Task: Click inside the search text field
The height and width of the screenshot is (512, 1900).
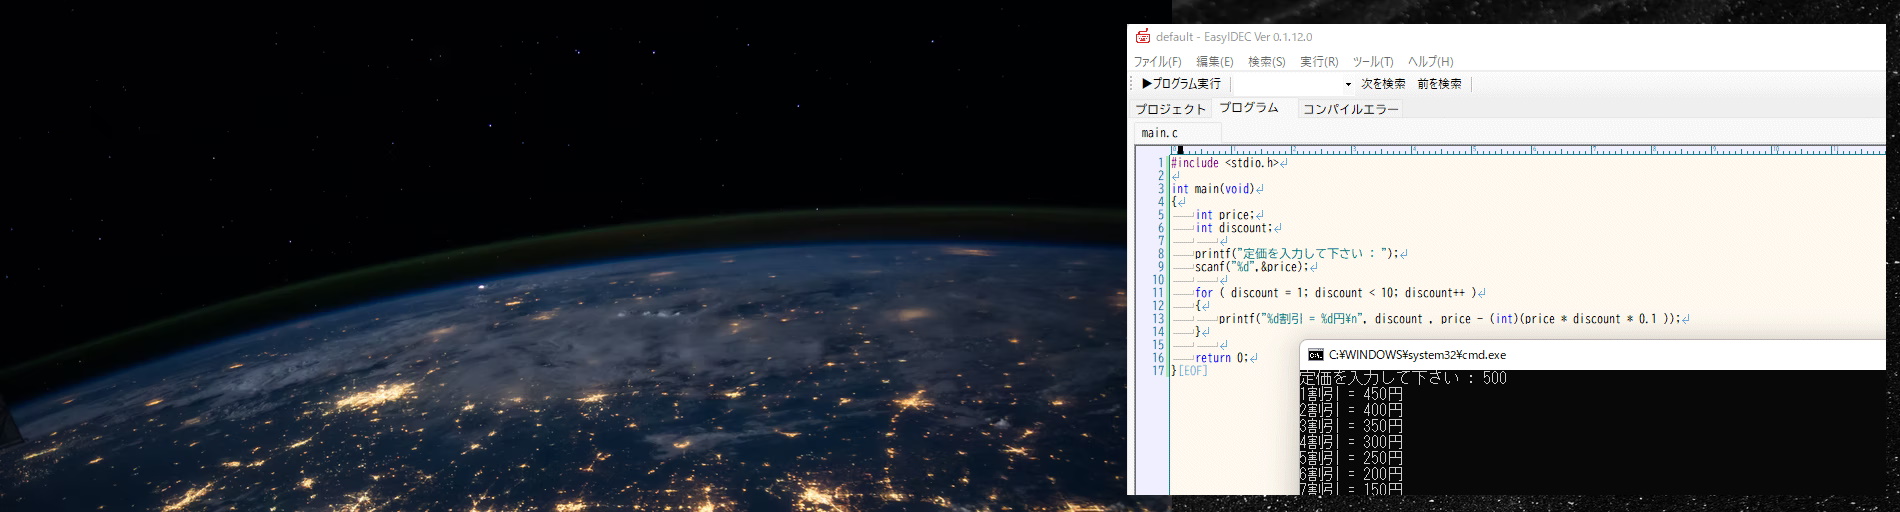Action: click(x=1287, y=85)
